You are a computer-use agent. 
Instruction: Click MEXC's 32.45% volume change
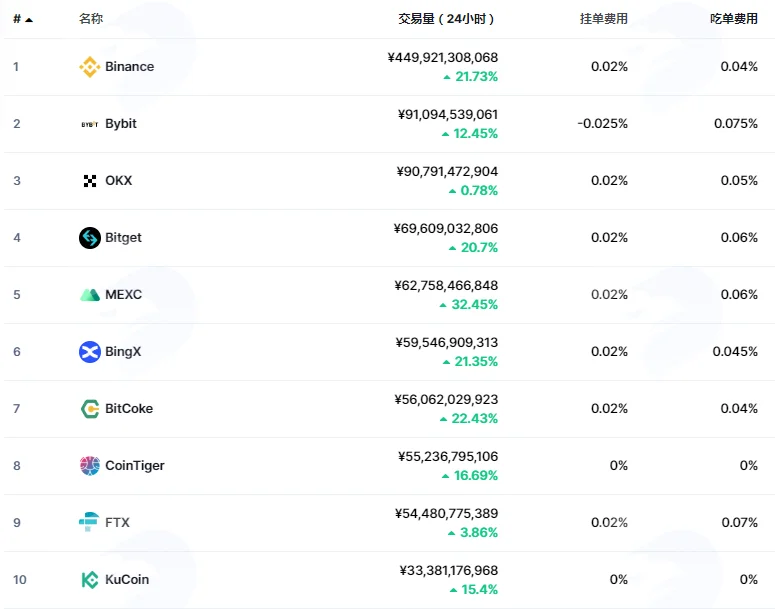coord(469,304)
